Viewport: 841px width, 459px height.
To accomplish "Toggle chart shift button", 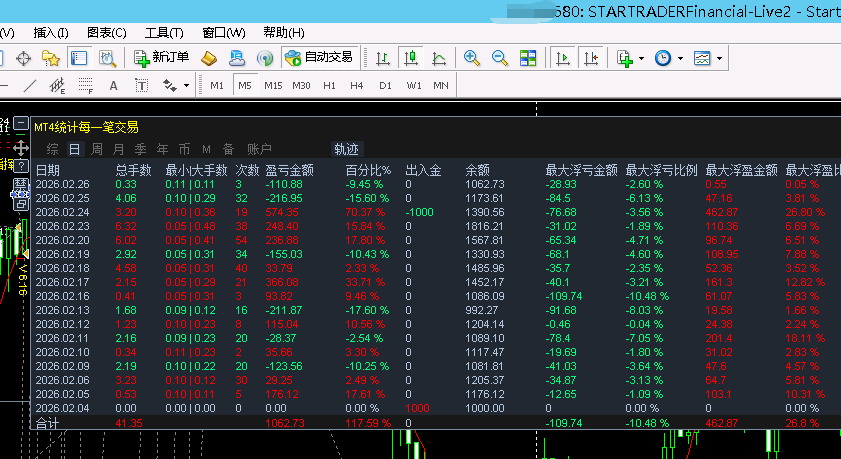I will (x=591, y=58).
